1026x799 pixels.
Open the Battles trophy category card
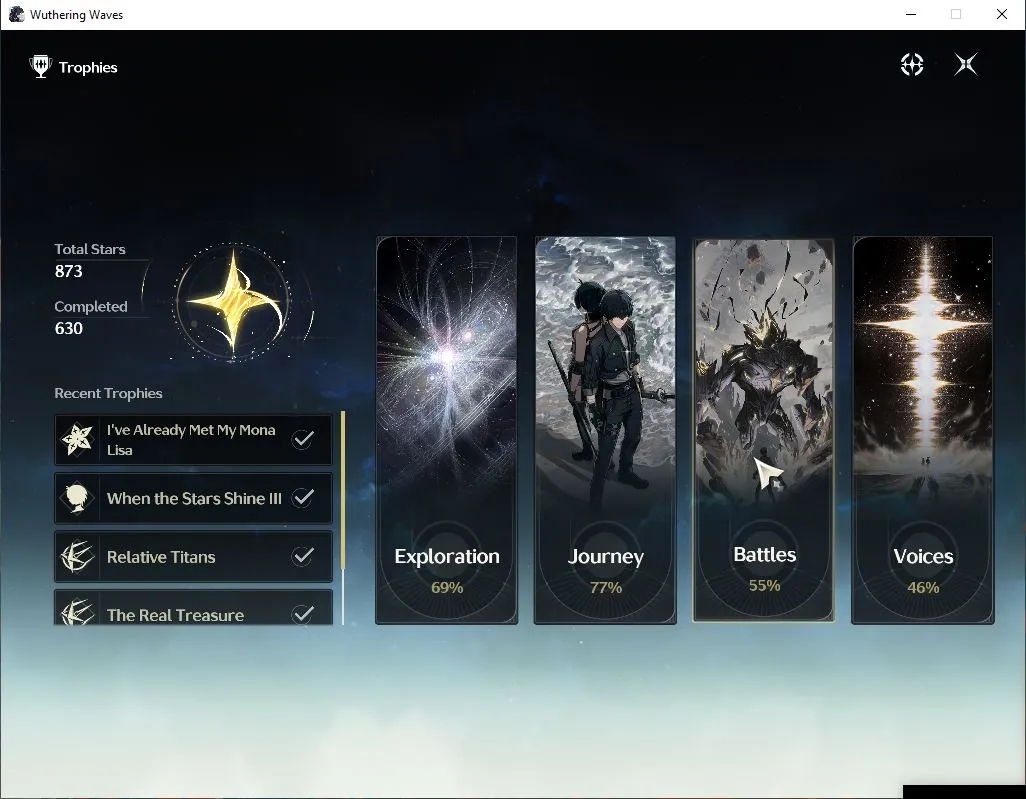pos(764,430)
